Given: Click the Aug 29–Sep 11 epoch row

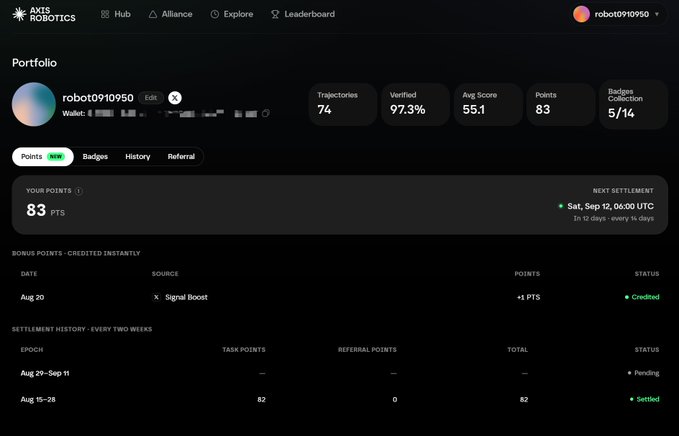Looking at the screenshot, I should click(340, 373).
